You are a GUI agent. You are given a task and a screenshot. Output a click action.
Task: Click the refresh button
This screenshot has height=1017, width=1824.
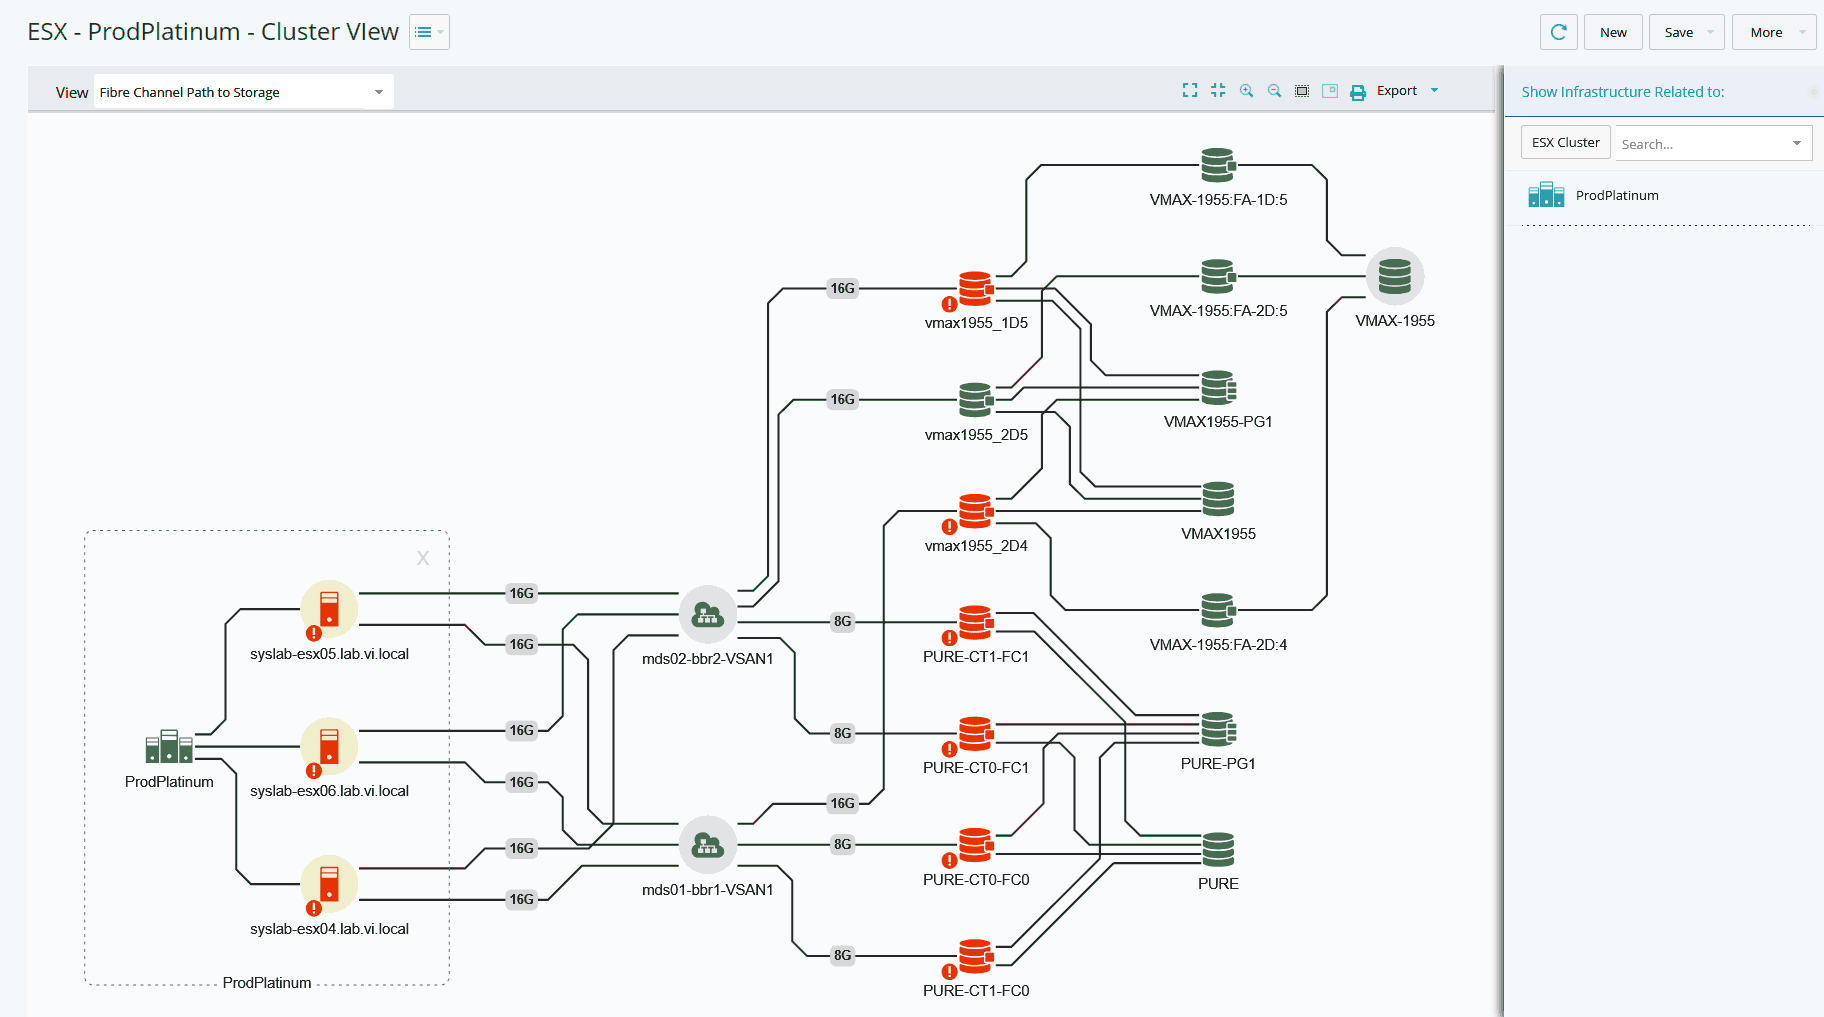tap(1558, 32)
